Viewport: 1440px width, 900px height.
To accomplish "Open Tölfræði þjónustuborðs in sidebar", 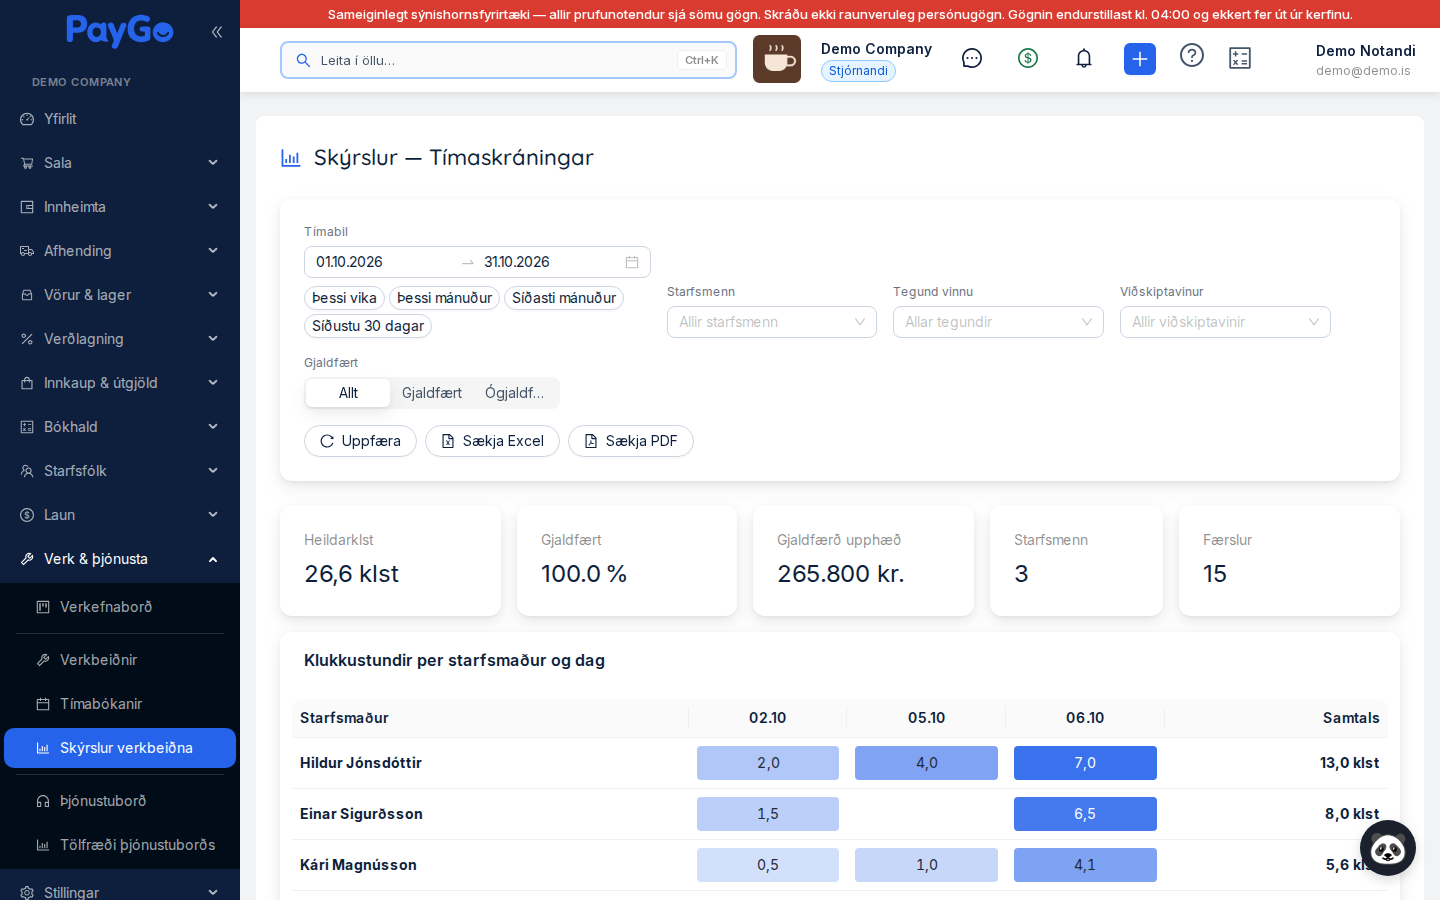I will coord(120,845).
